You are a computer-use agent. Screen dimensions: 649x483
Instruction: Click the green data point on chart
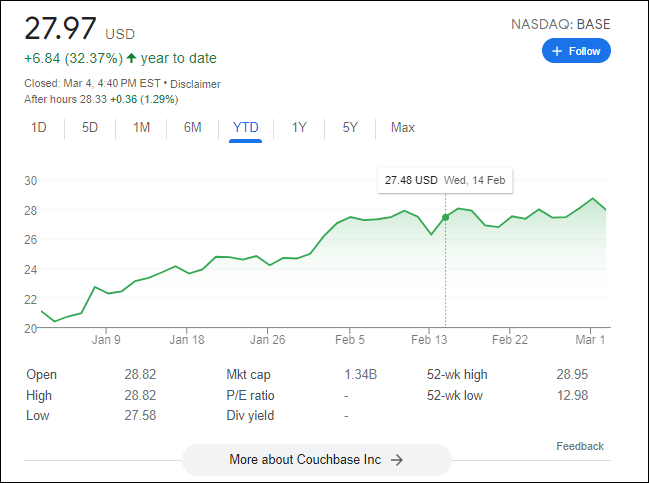point(445,217)
